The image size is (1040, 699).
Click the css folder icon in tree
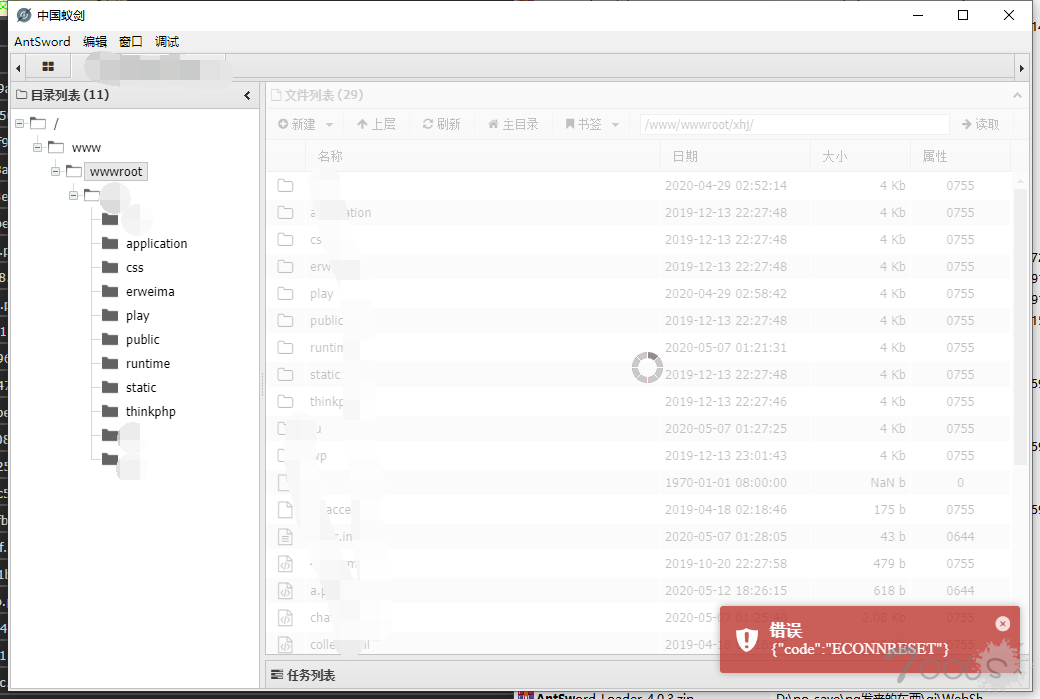click(110, 267)
